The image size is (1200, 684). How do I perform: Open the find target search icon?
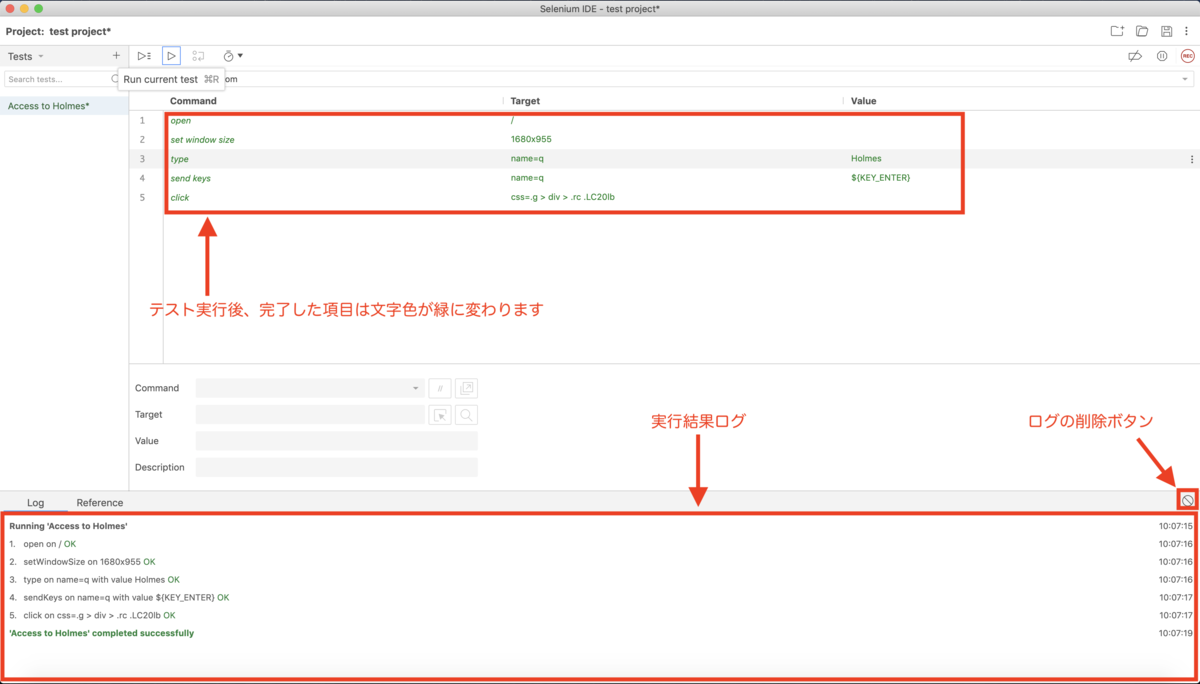click(466, 415)
